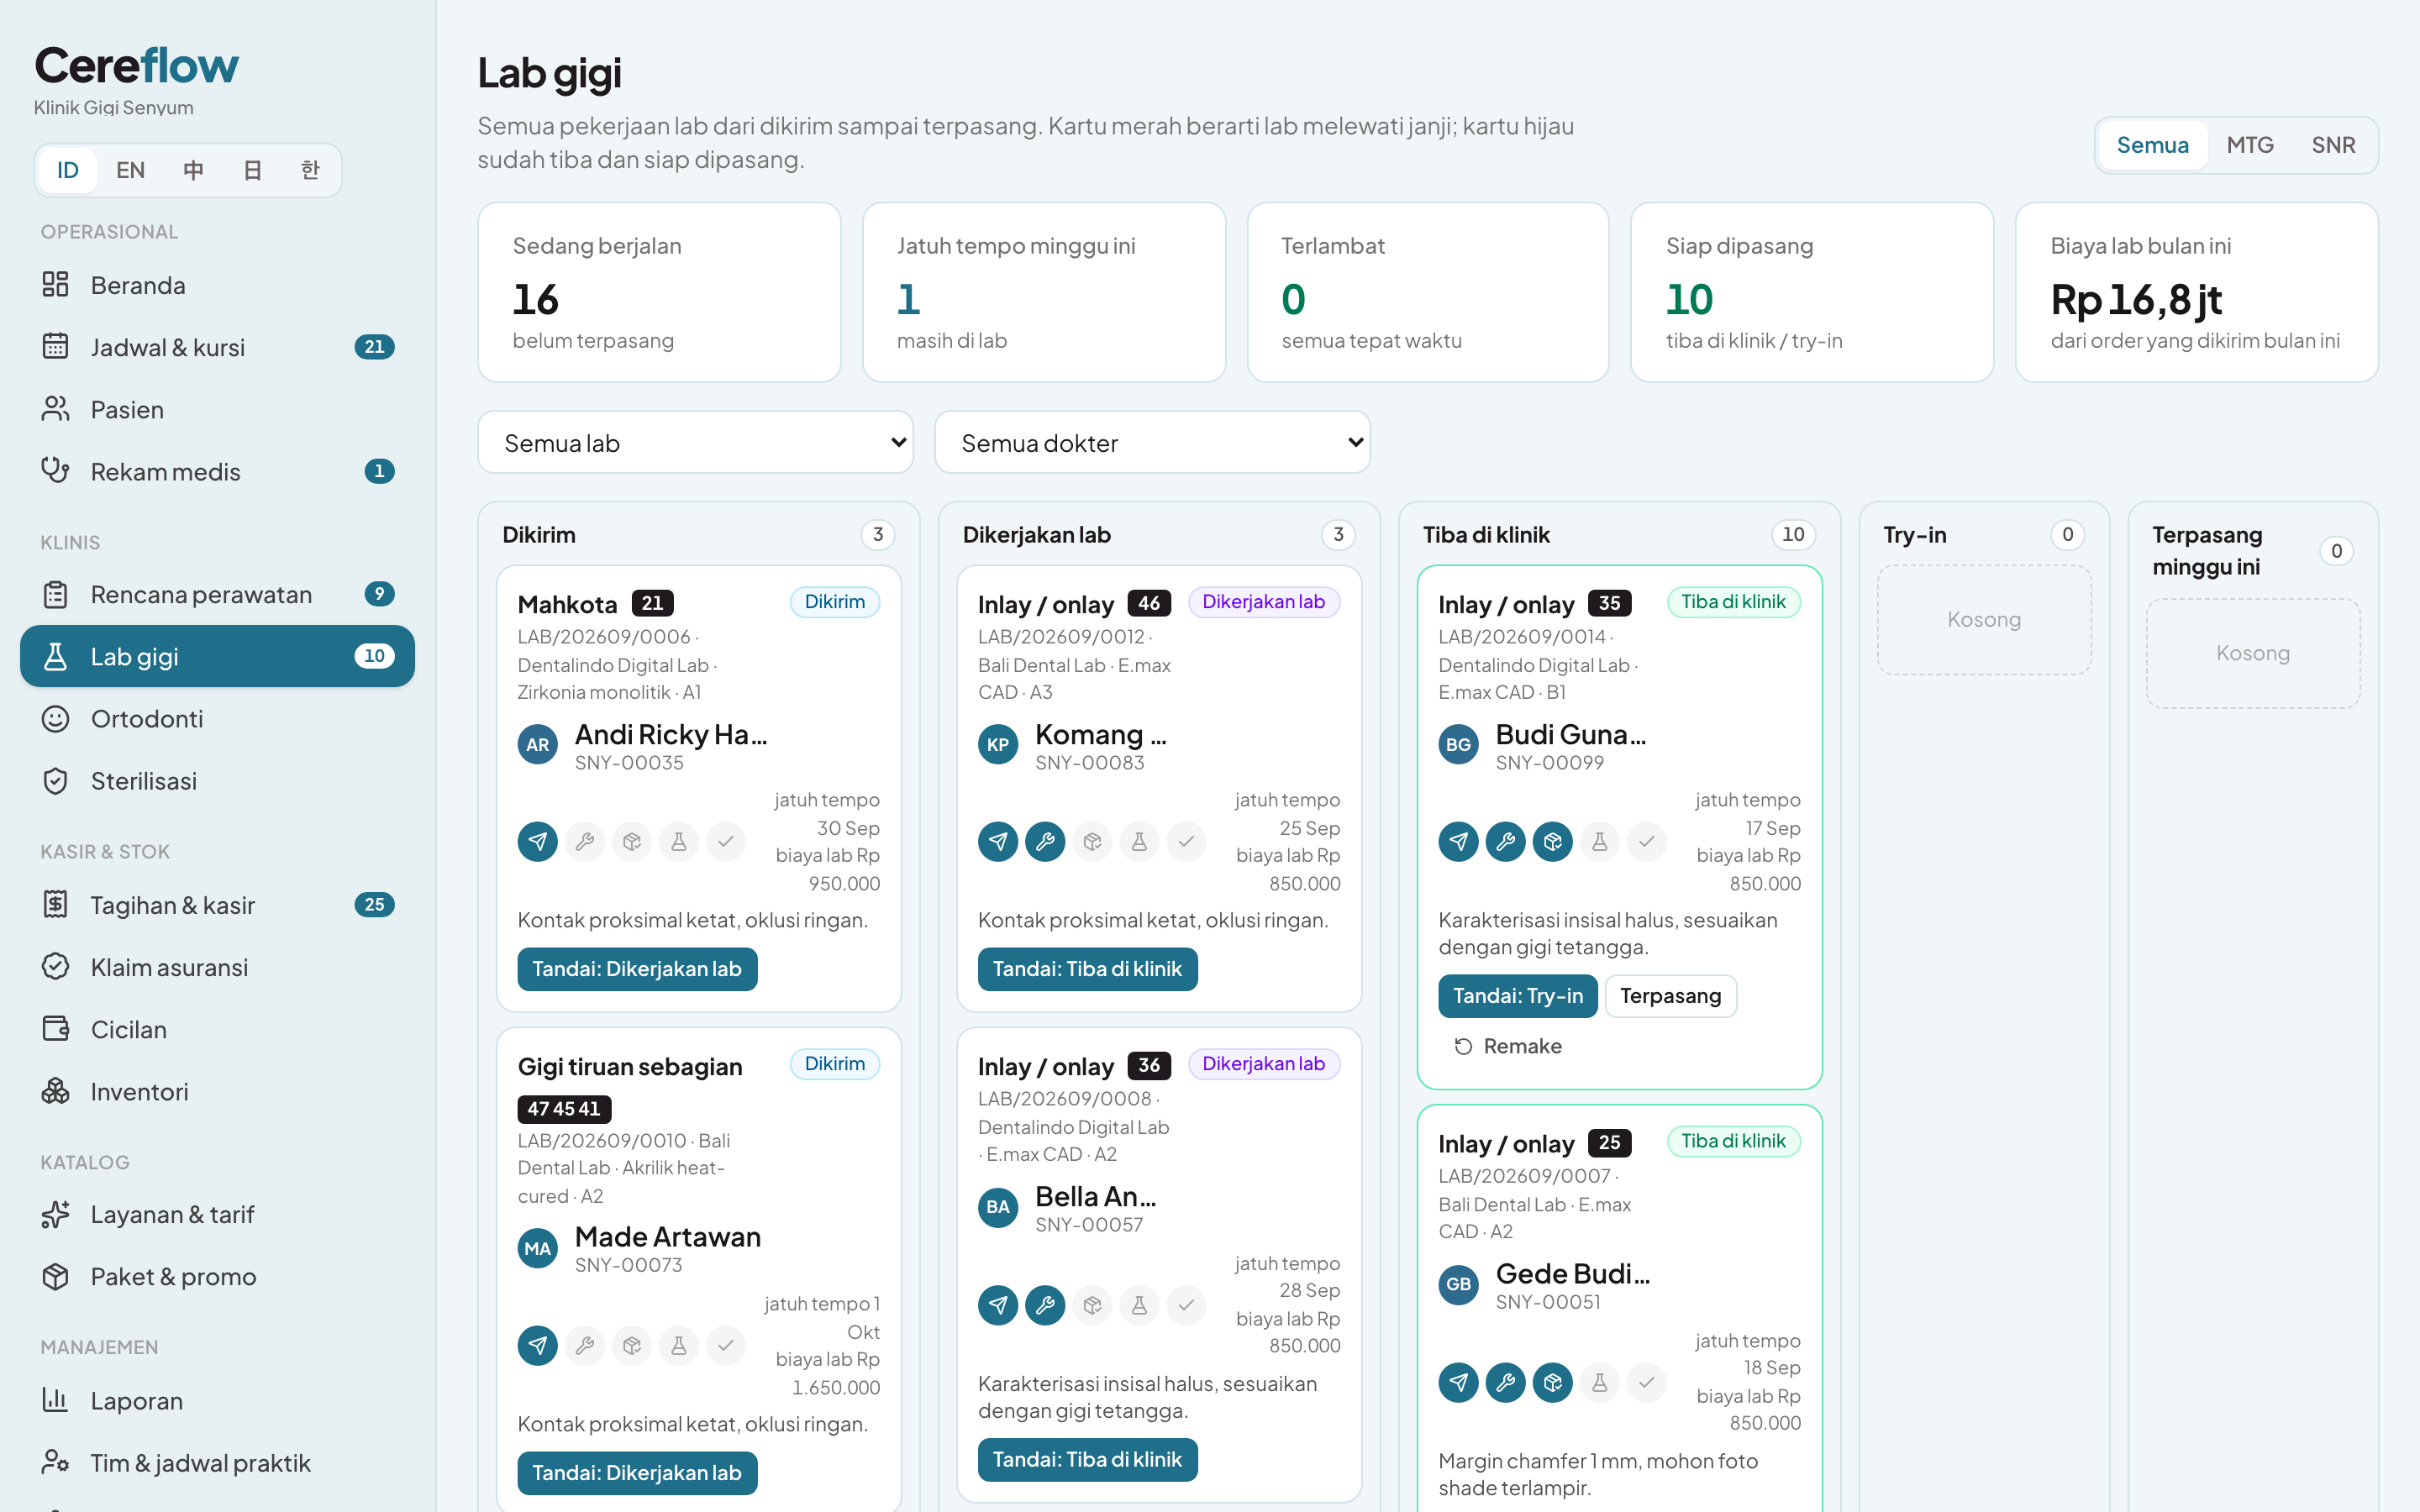Click the Biaya lab bulan ini summary card

click(x=2196, y=292)
